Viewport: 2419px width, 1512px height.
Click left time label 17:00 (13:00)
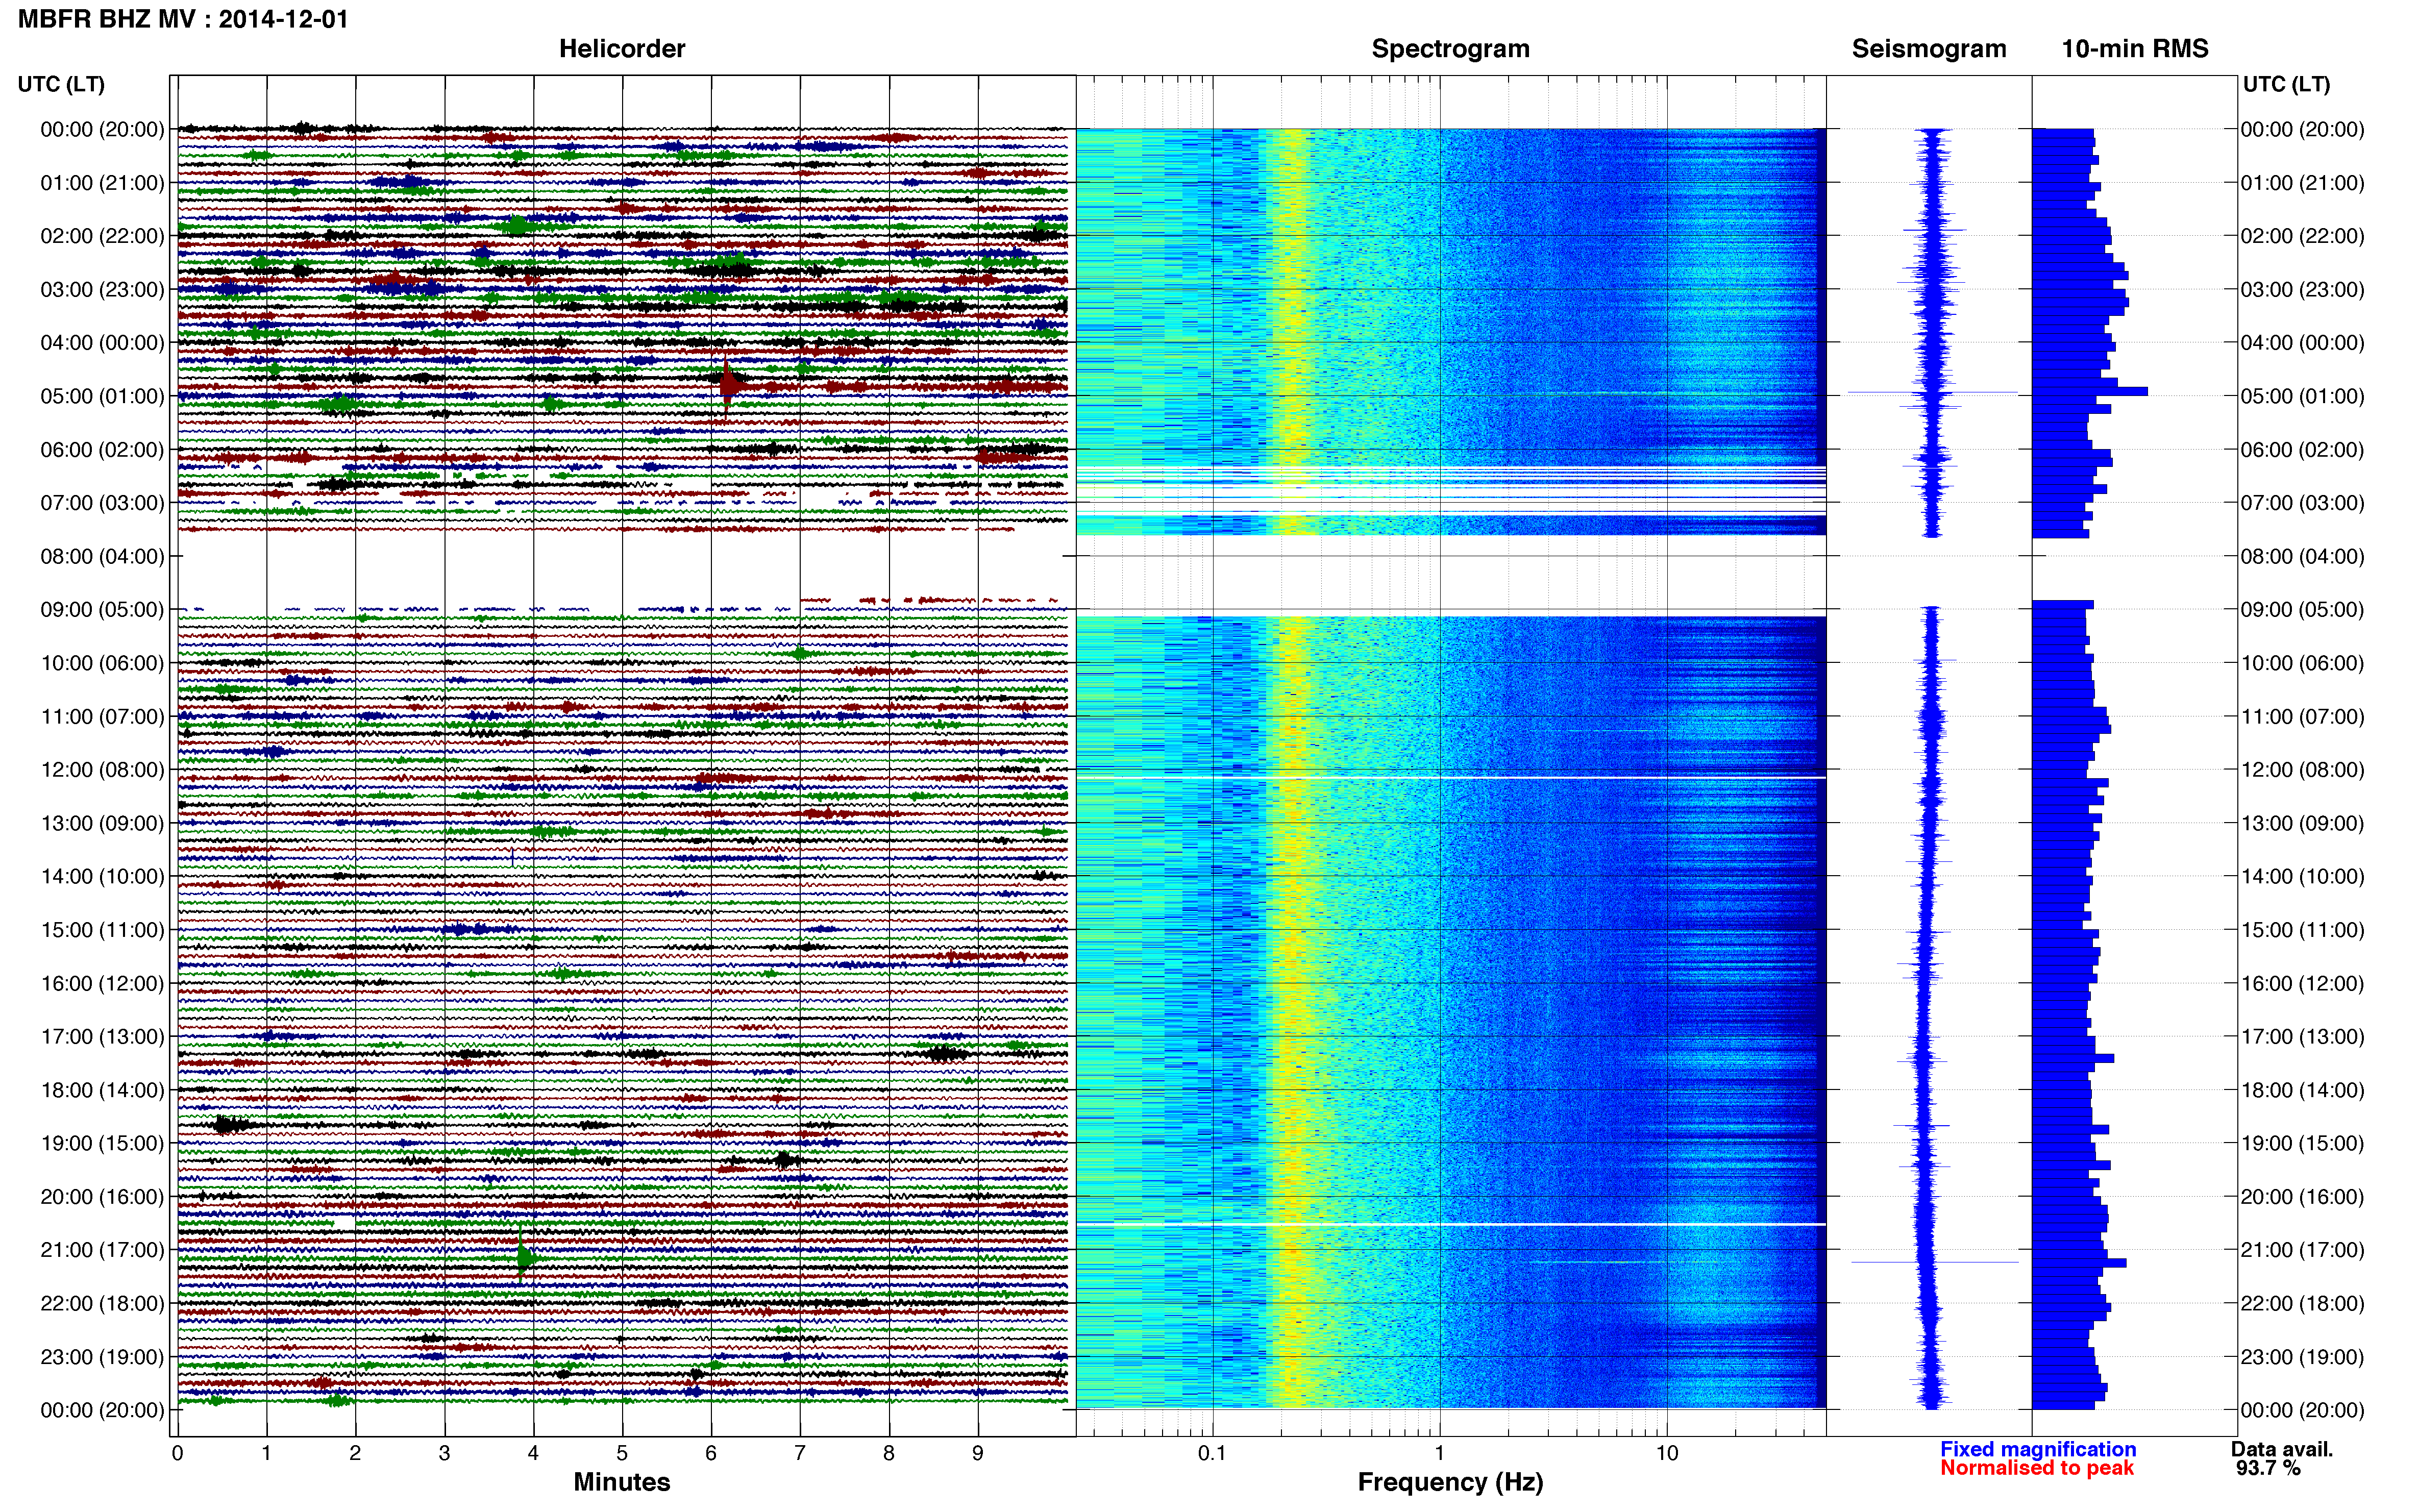coord(102,1037)
